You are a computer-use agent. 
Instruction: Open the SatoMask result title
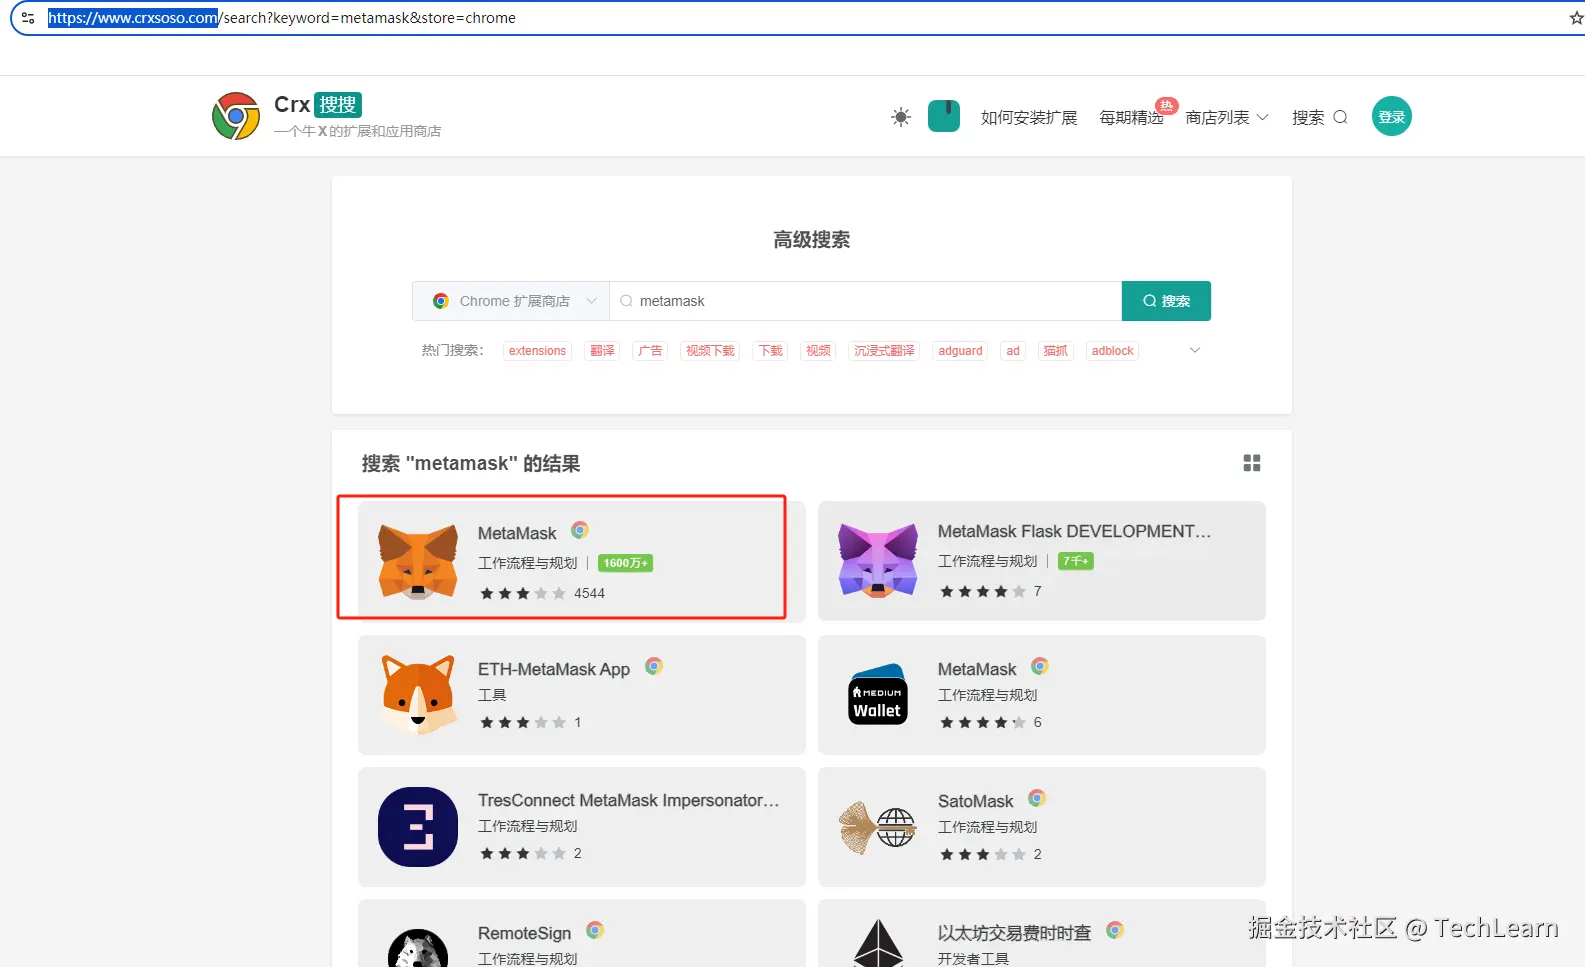point(976,801)
